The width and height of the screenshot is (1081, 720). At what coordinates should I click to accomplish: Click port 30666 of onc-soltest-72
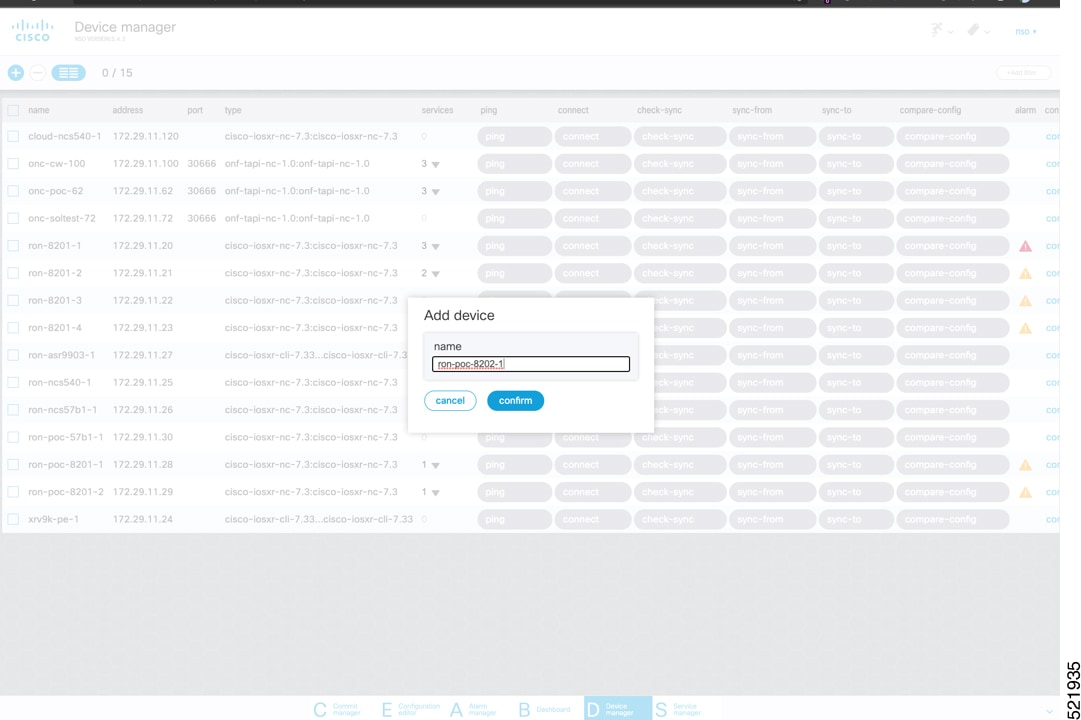[x=201, y=219]
